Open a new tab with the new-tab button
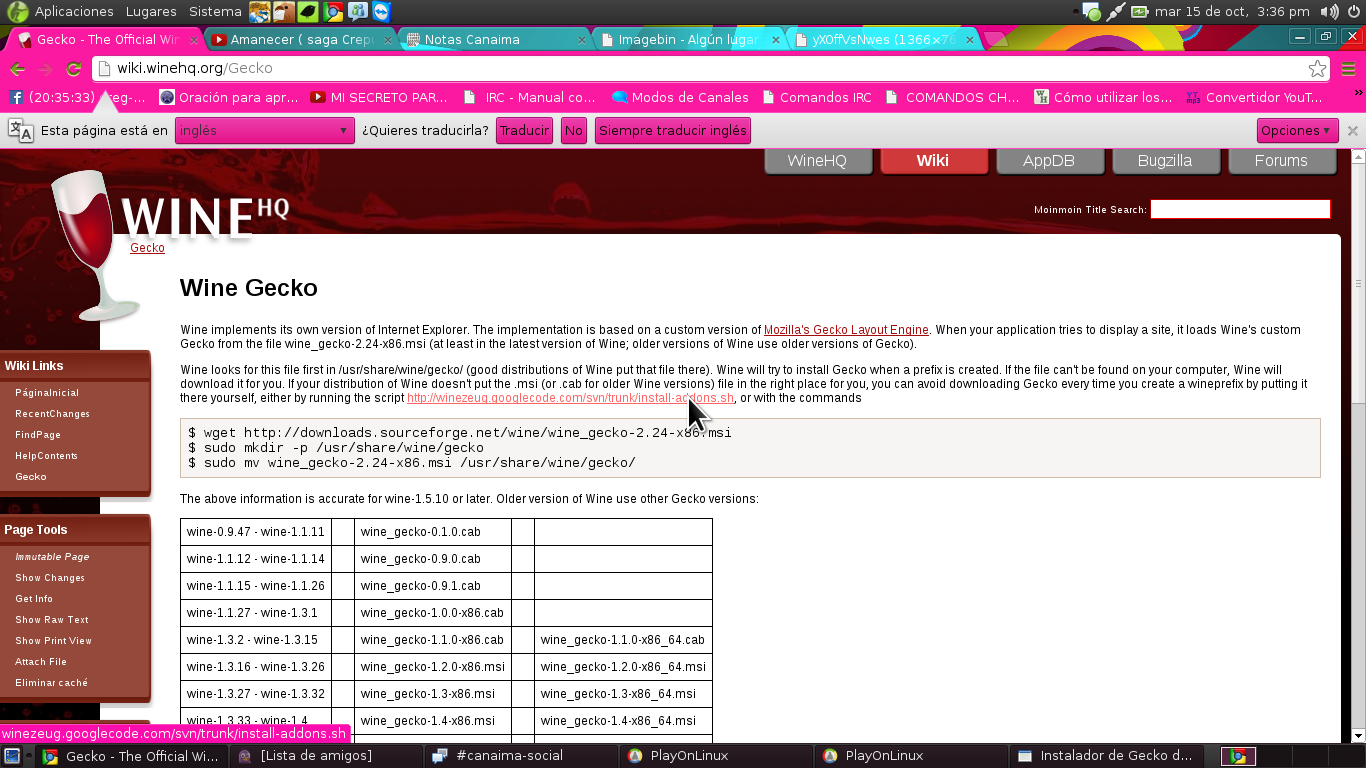This screenshot has height=768, width=1366. point(996,40)
